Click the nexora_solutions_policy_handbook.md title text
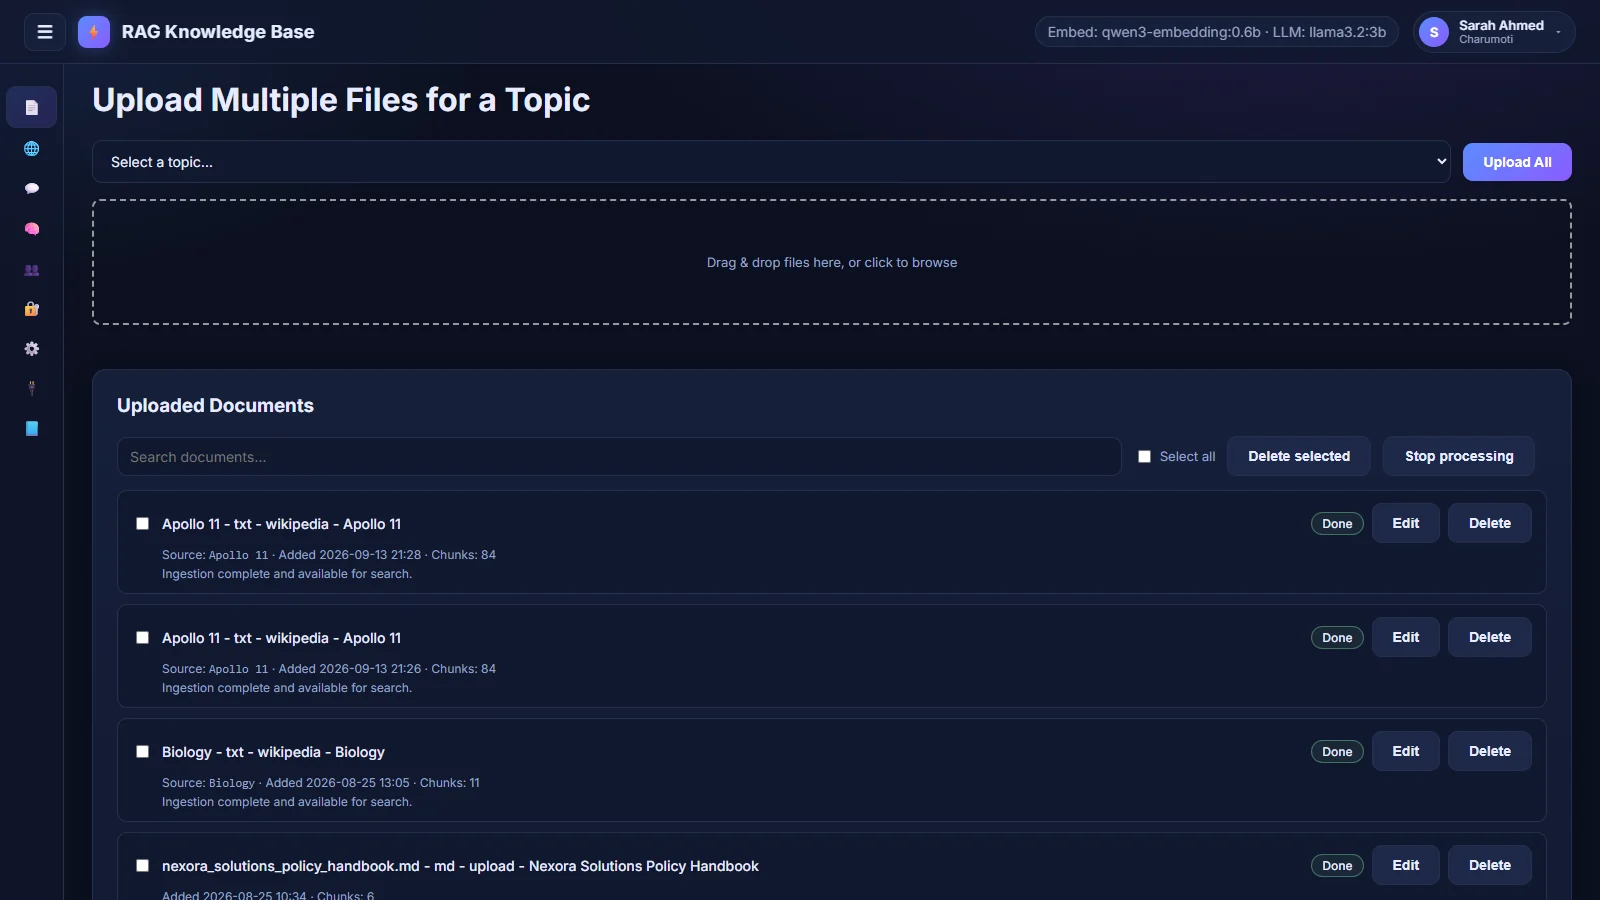Image resolution: width=1600 pixels, height=900 pixels. (x=460, y=866)
